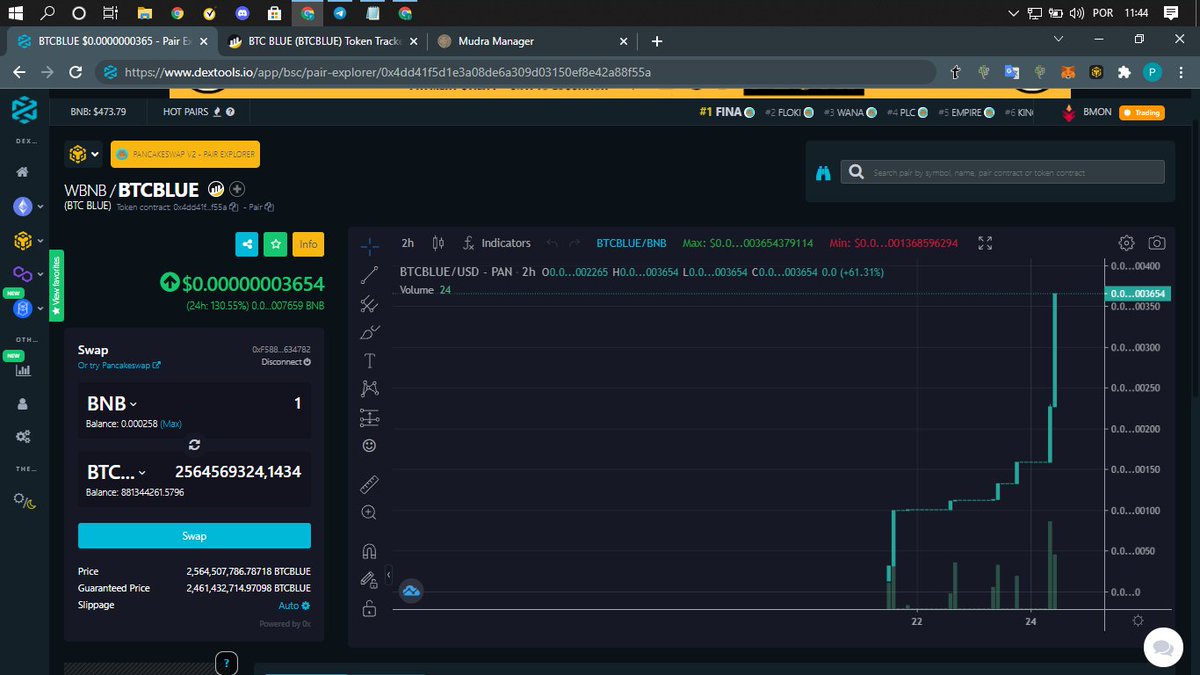Click the binoculars icon beside the search box
Screen dimensions: 1200x675
[x=823, y=173]
